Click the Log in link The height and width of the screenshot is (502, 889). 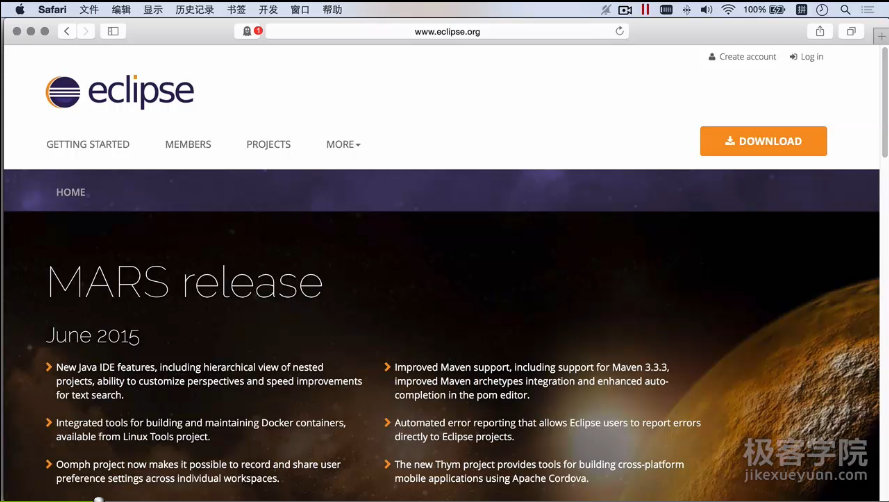[807, 57]
